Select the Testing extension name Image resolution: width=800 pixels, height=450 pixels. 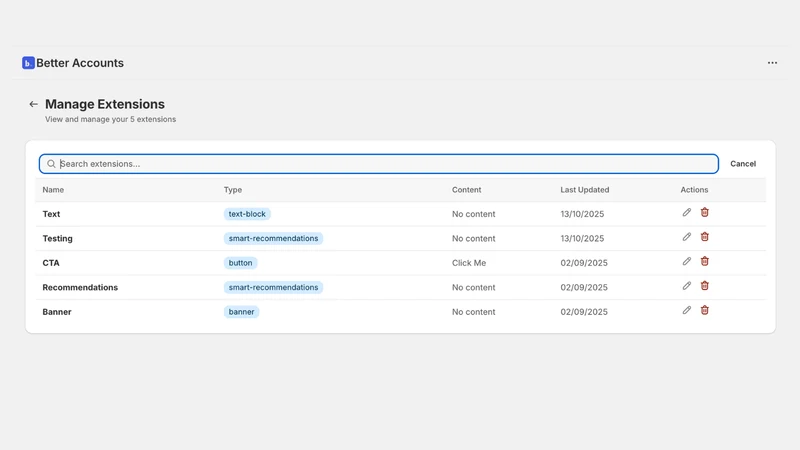click(x=57, y=238)
